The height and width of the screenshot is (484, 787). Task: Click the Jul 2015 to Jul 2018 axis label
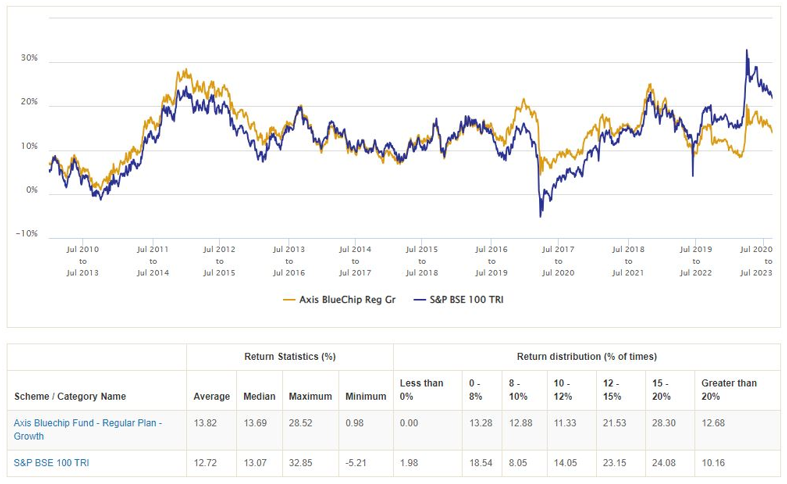click(x=422, y=261)
